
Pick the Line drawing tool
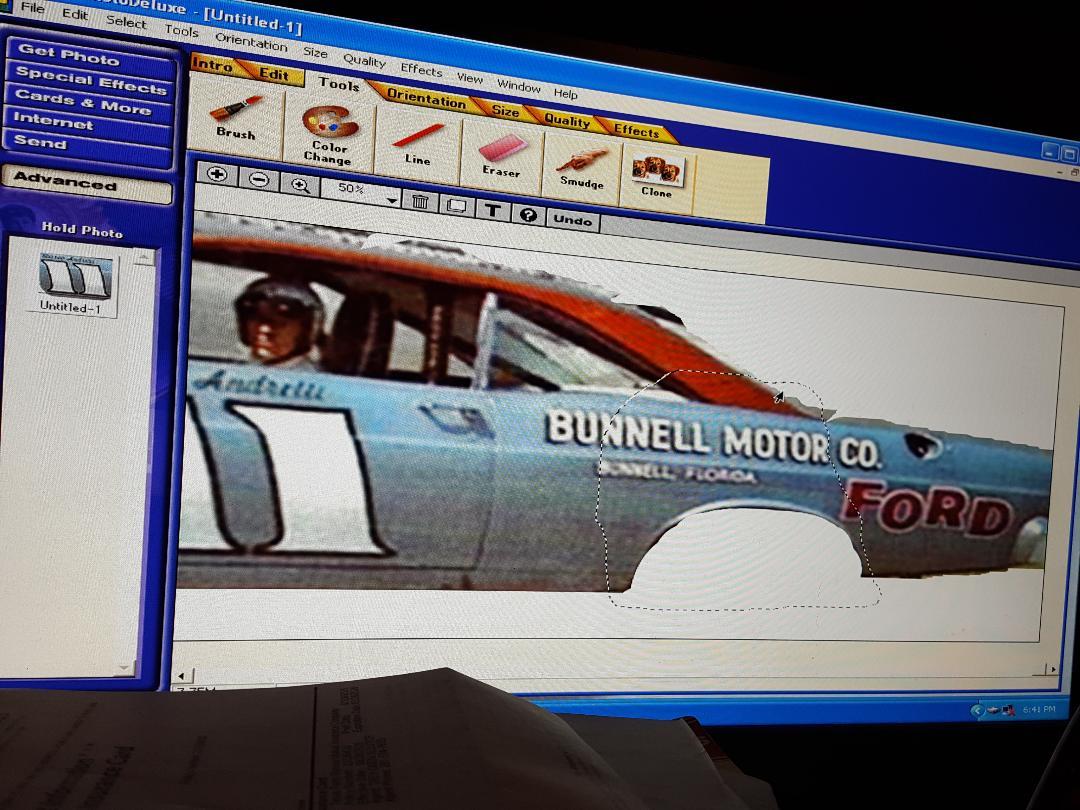click(x=417, y=144)
